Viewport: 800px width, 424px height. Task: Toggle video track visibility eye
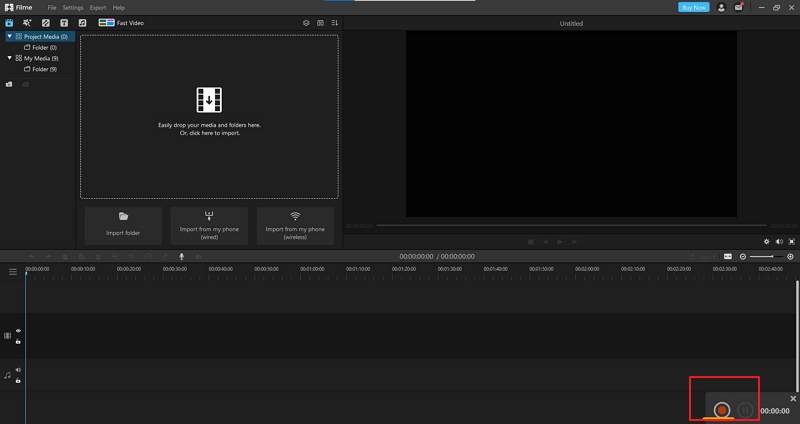point(18,331)
